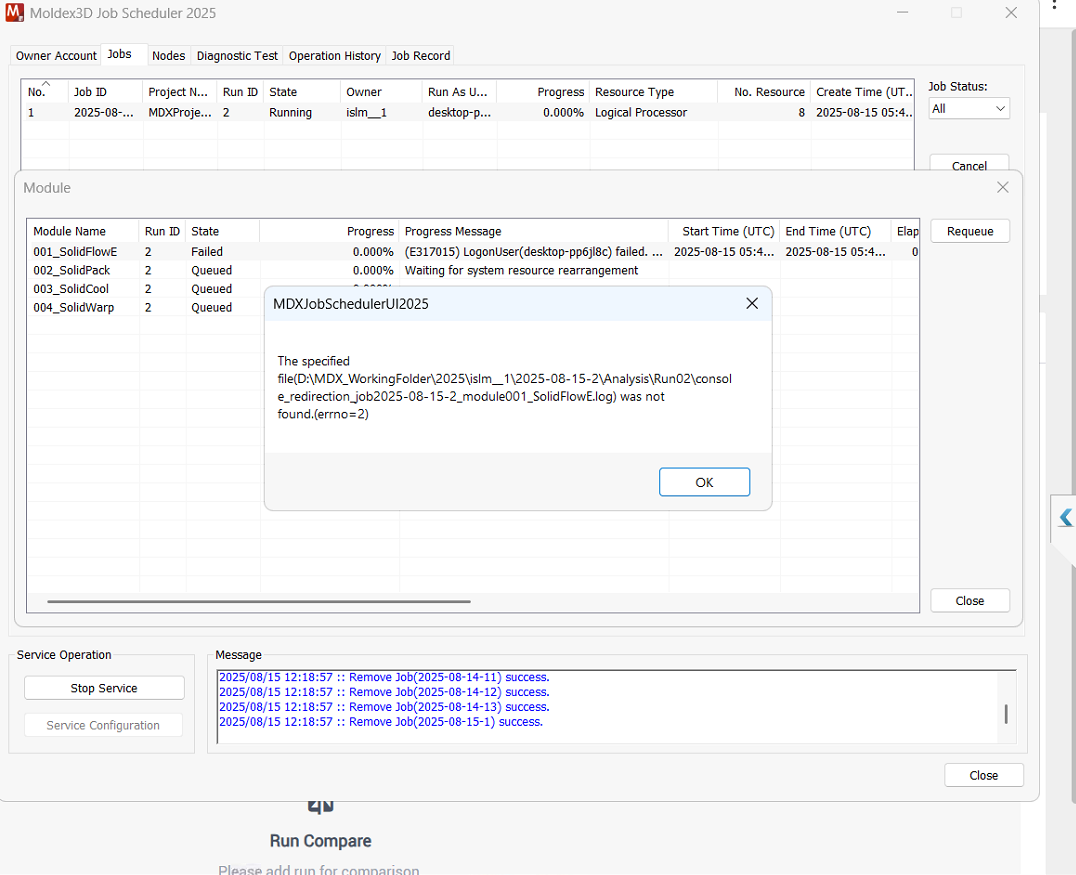This screenshot has height=875, width=1076.
Task: Click the Failed state cell
Action: (207, 252)
